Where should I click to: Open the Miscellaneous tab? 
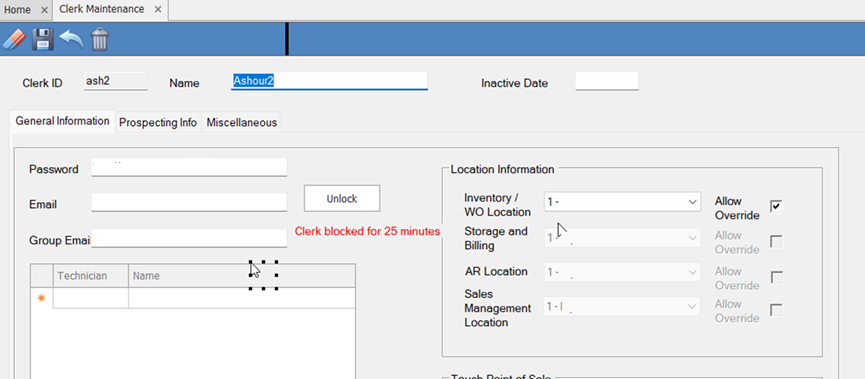click(x=242, y=122)
